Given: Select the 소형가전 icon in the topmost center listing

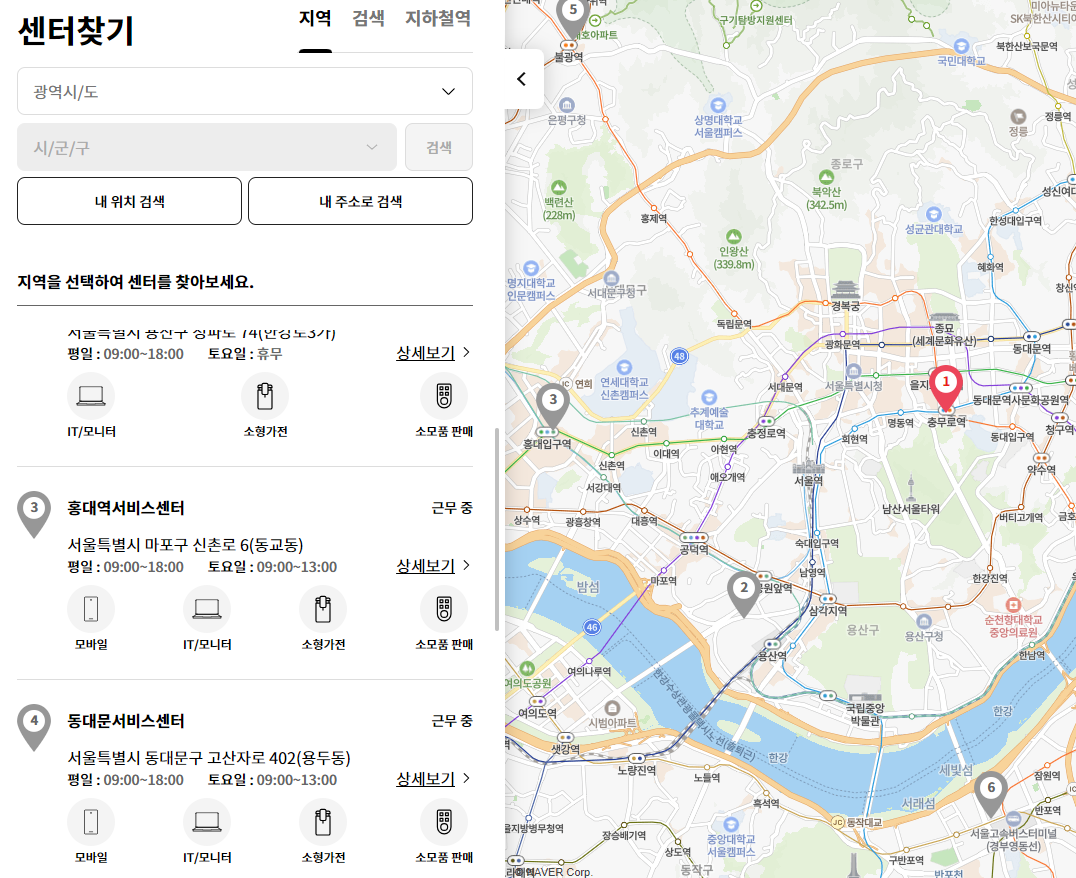Looking at the screenshot, I should pyautogui.click(x=264, y=397).
